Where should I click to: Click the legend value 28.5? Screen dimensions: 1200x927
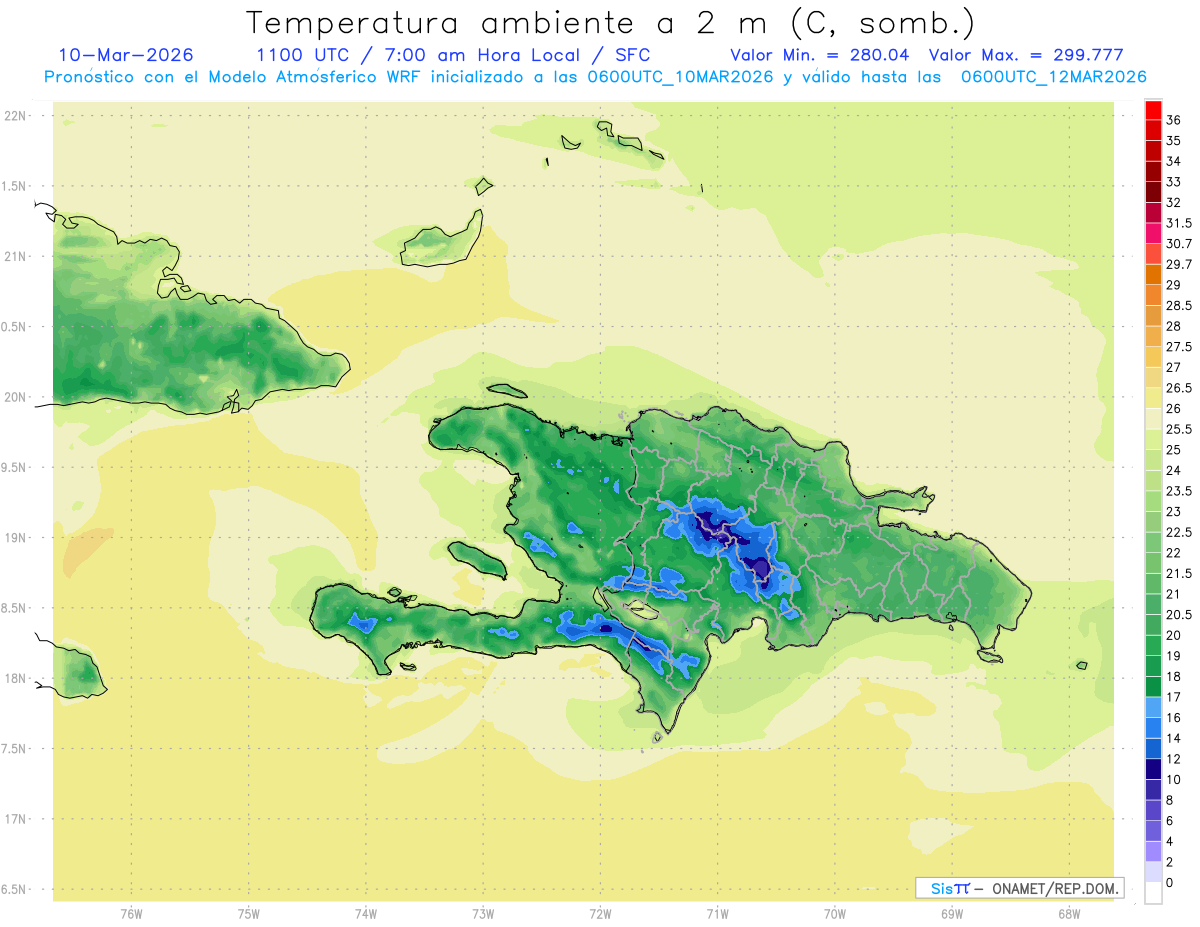[x=1179, y=306]
